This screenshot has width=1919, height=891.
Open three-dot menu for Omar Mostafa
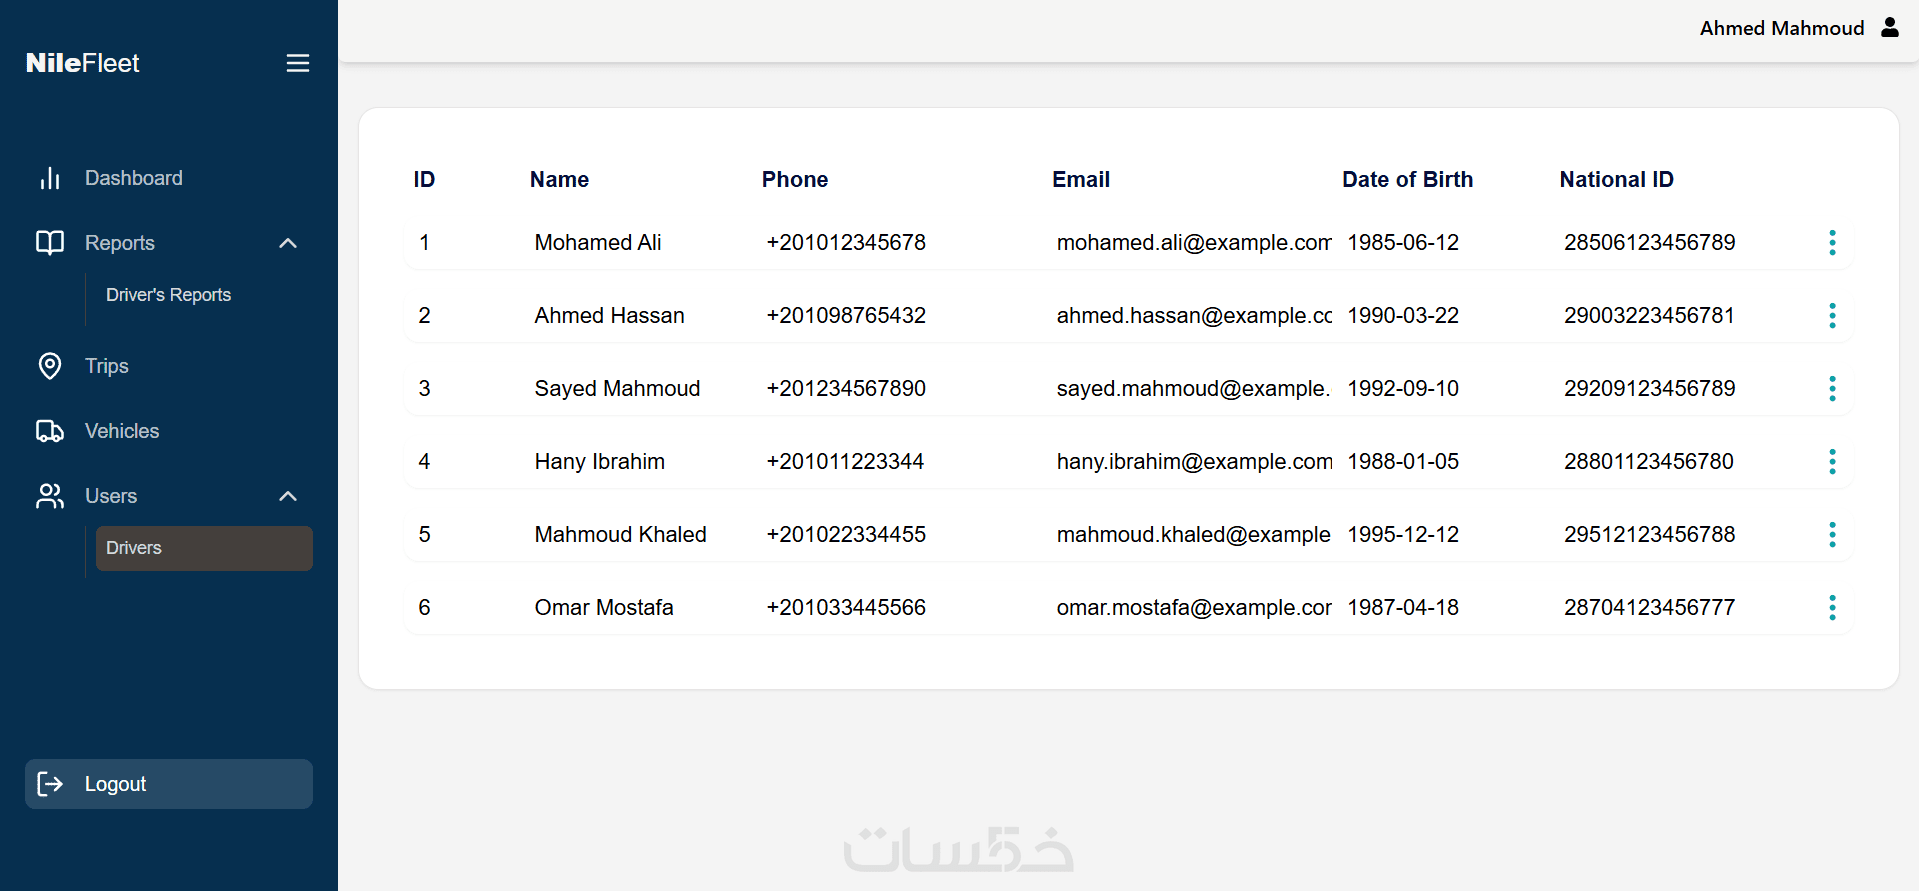[1832, 608]
